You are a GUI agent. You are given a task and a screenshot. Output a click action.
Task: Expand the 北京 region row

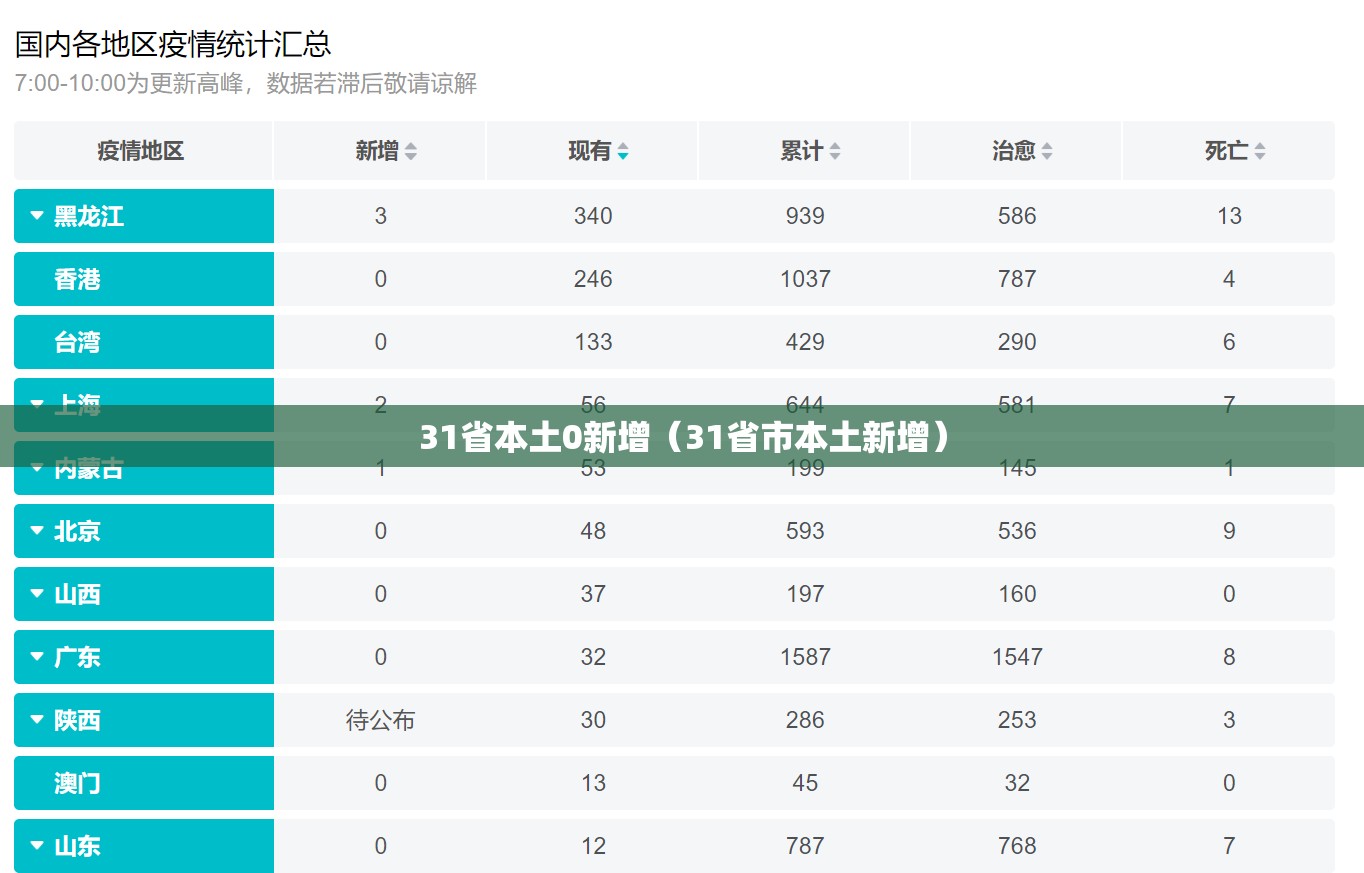click(144, 531)
